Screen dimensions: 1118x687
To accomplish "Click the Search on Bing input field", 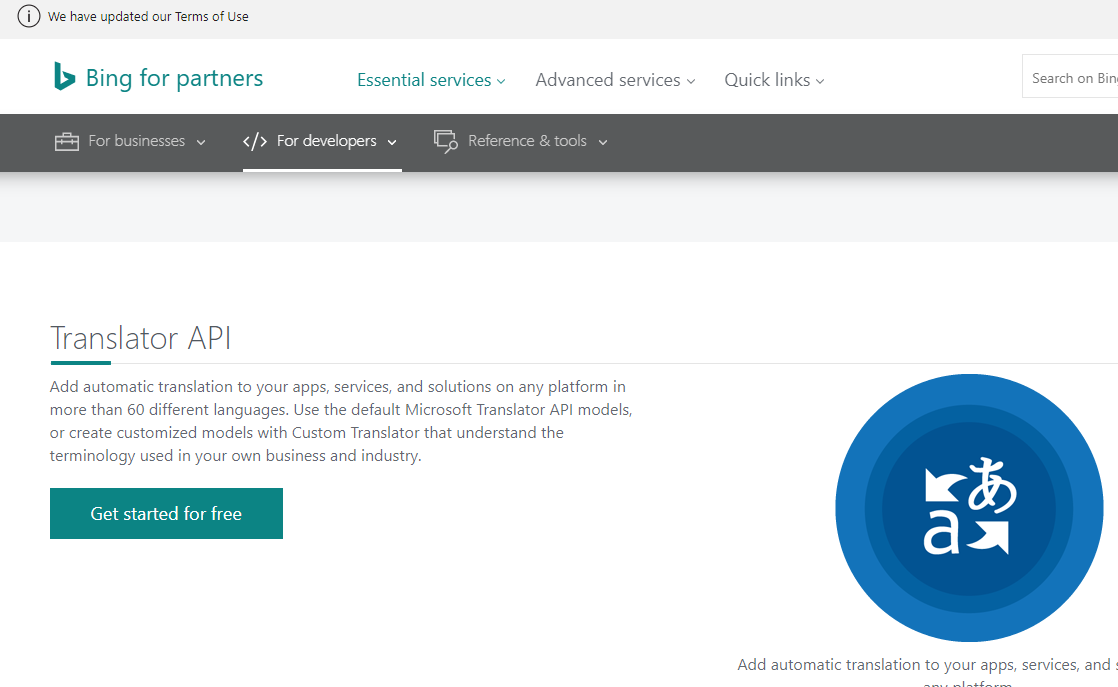I will click(x=1070, y=77).
